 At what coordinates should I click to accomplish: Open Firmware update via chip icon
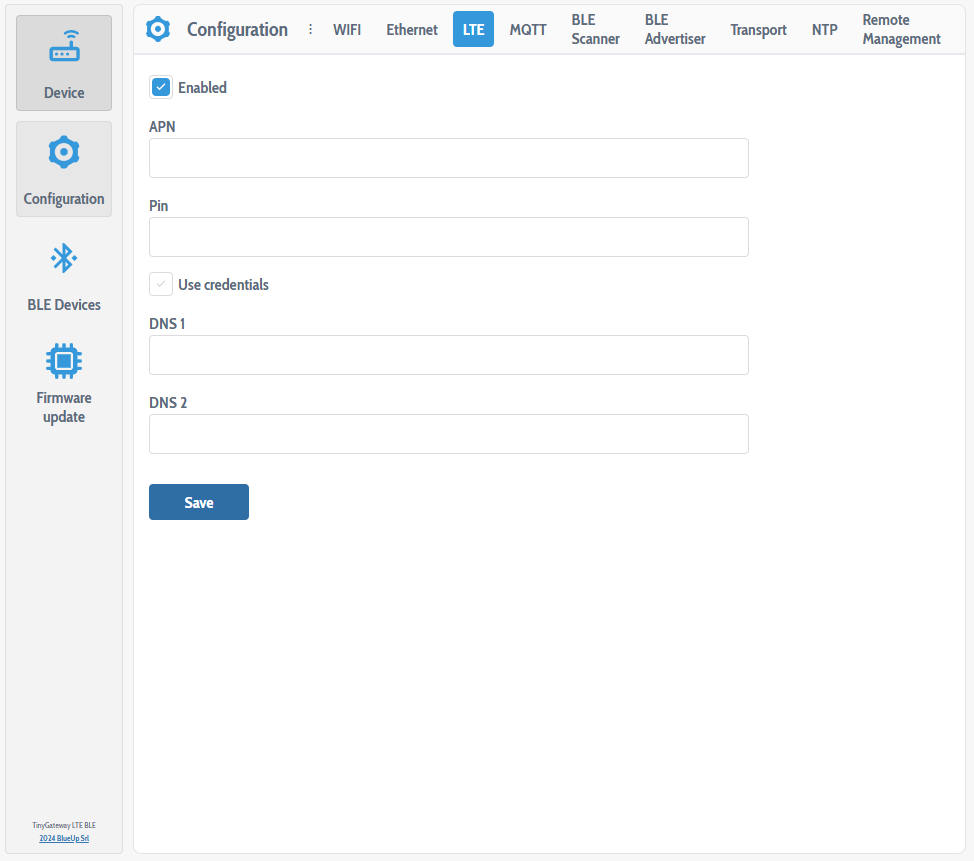tap(64, 360)
